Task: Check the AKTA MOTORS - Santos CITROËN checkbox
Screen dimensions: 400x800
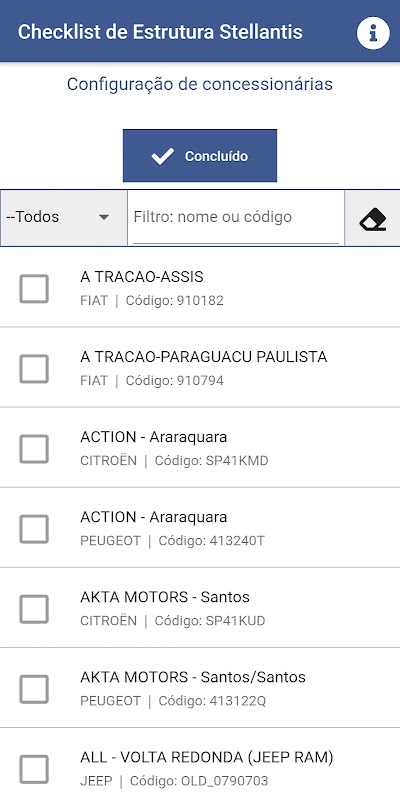Action: pyautogui.click(x=34, y=609)
